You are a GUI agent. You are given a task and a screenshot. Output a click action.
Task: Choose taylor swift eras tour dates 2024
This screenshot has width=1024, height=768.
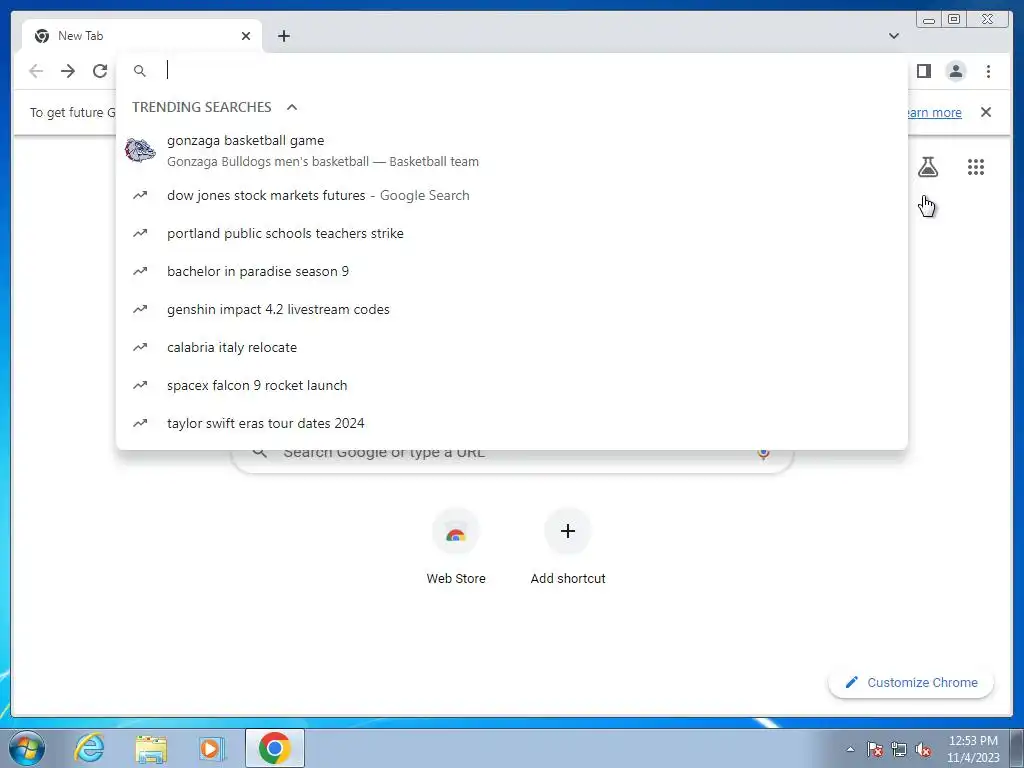(x=511, y=423)
